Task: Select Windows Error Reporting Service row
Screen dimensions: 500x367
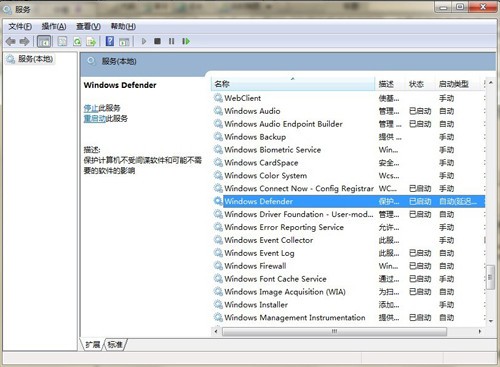Action: click(349, 227)
